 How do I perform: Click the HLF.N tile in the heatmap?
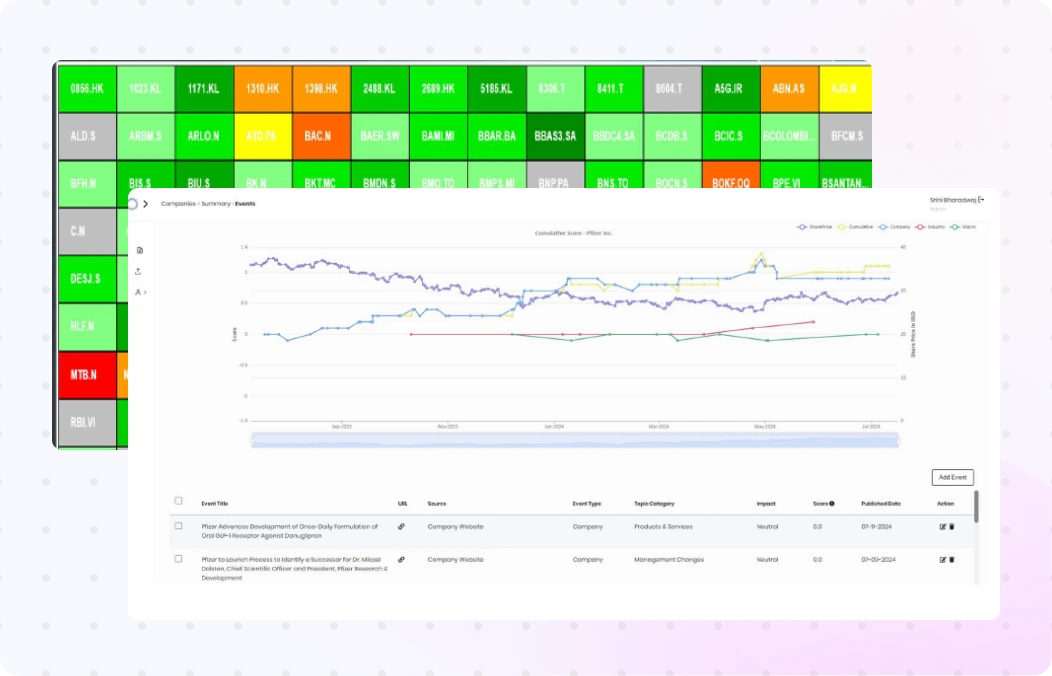pyautogui.click(x=87, y=327)
